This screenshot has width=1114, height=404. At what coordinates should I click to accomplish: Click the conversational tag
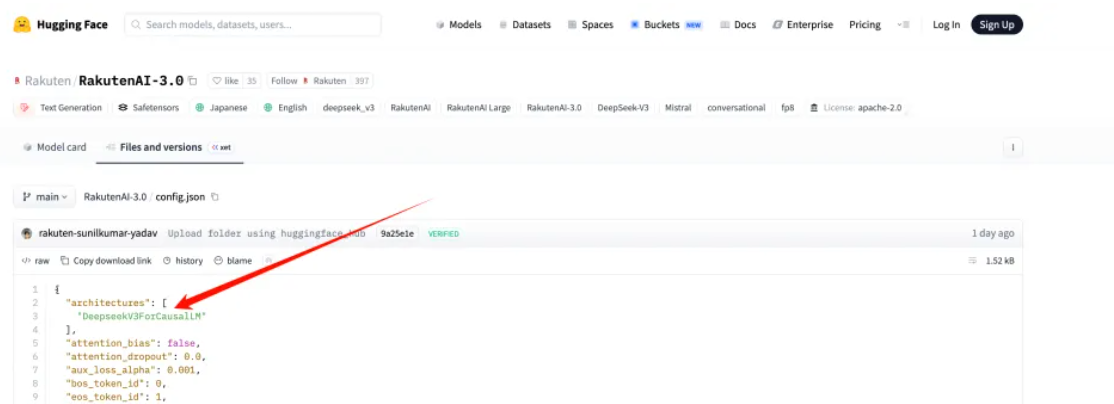click(x=736, y=108)
